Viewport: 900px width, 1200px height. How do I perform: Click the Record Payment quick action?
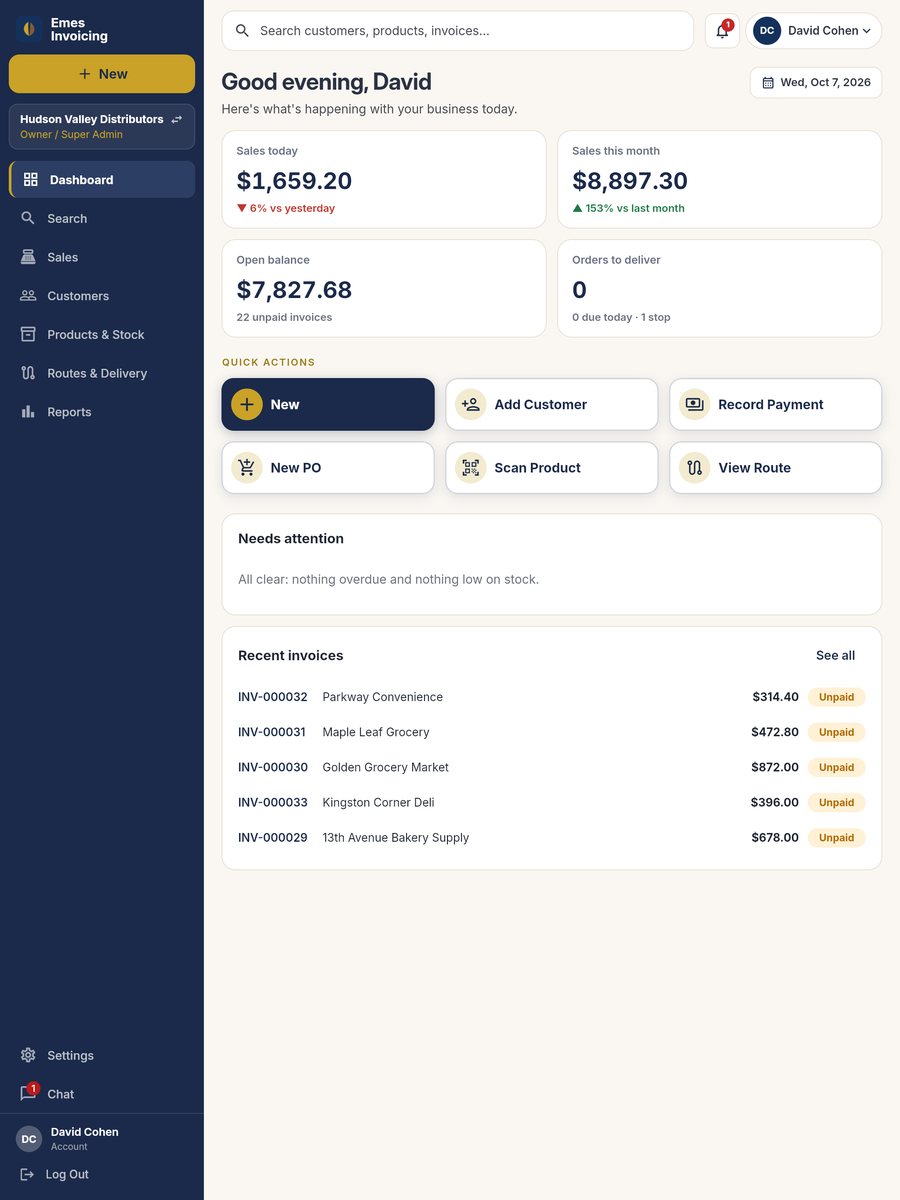(776, 404)
